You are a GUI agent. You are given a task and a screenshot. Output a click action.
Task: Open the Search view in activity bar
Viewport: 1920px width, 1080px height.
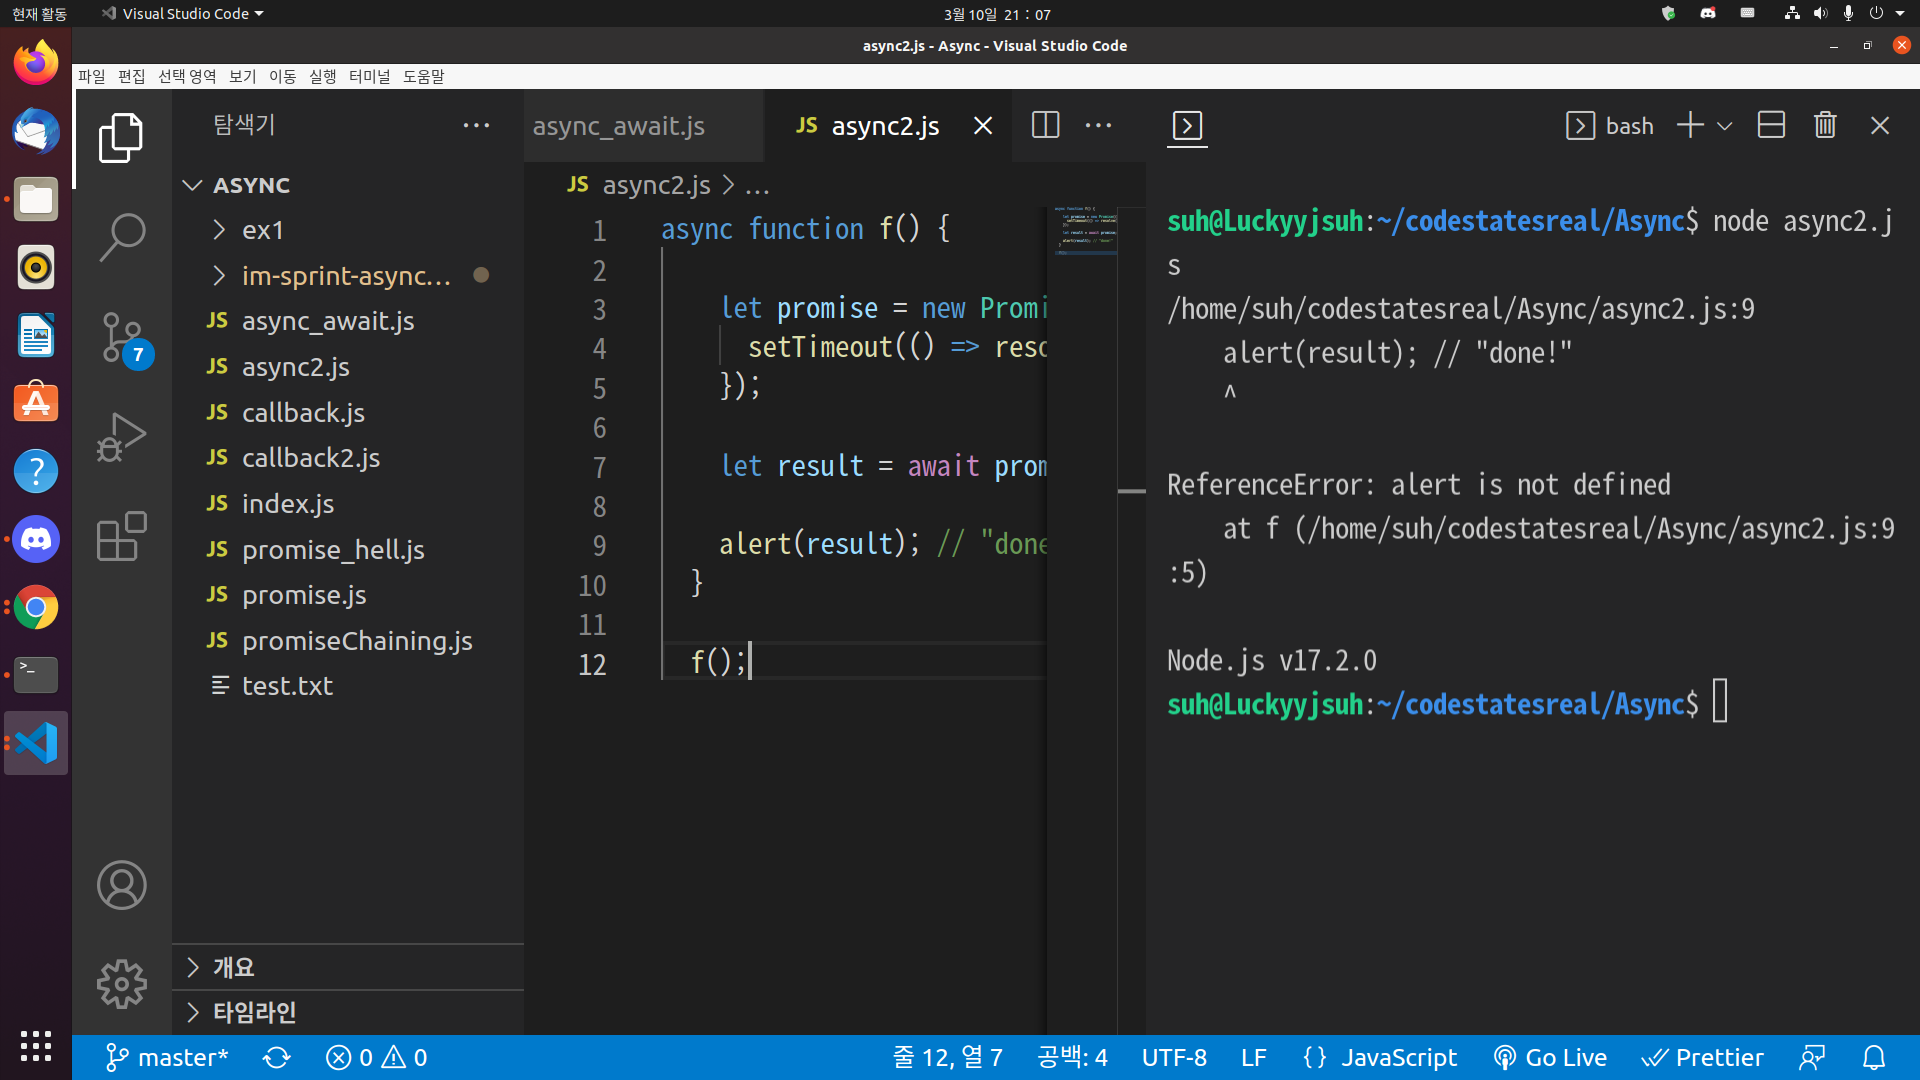(122, 237)
